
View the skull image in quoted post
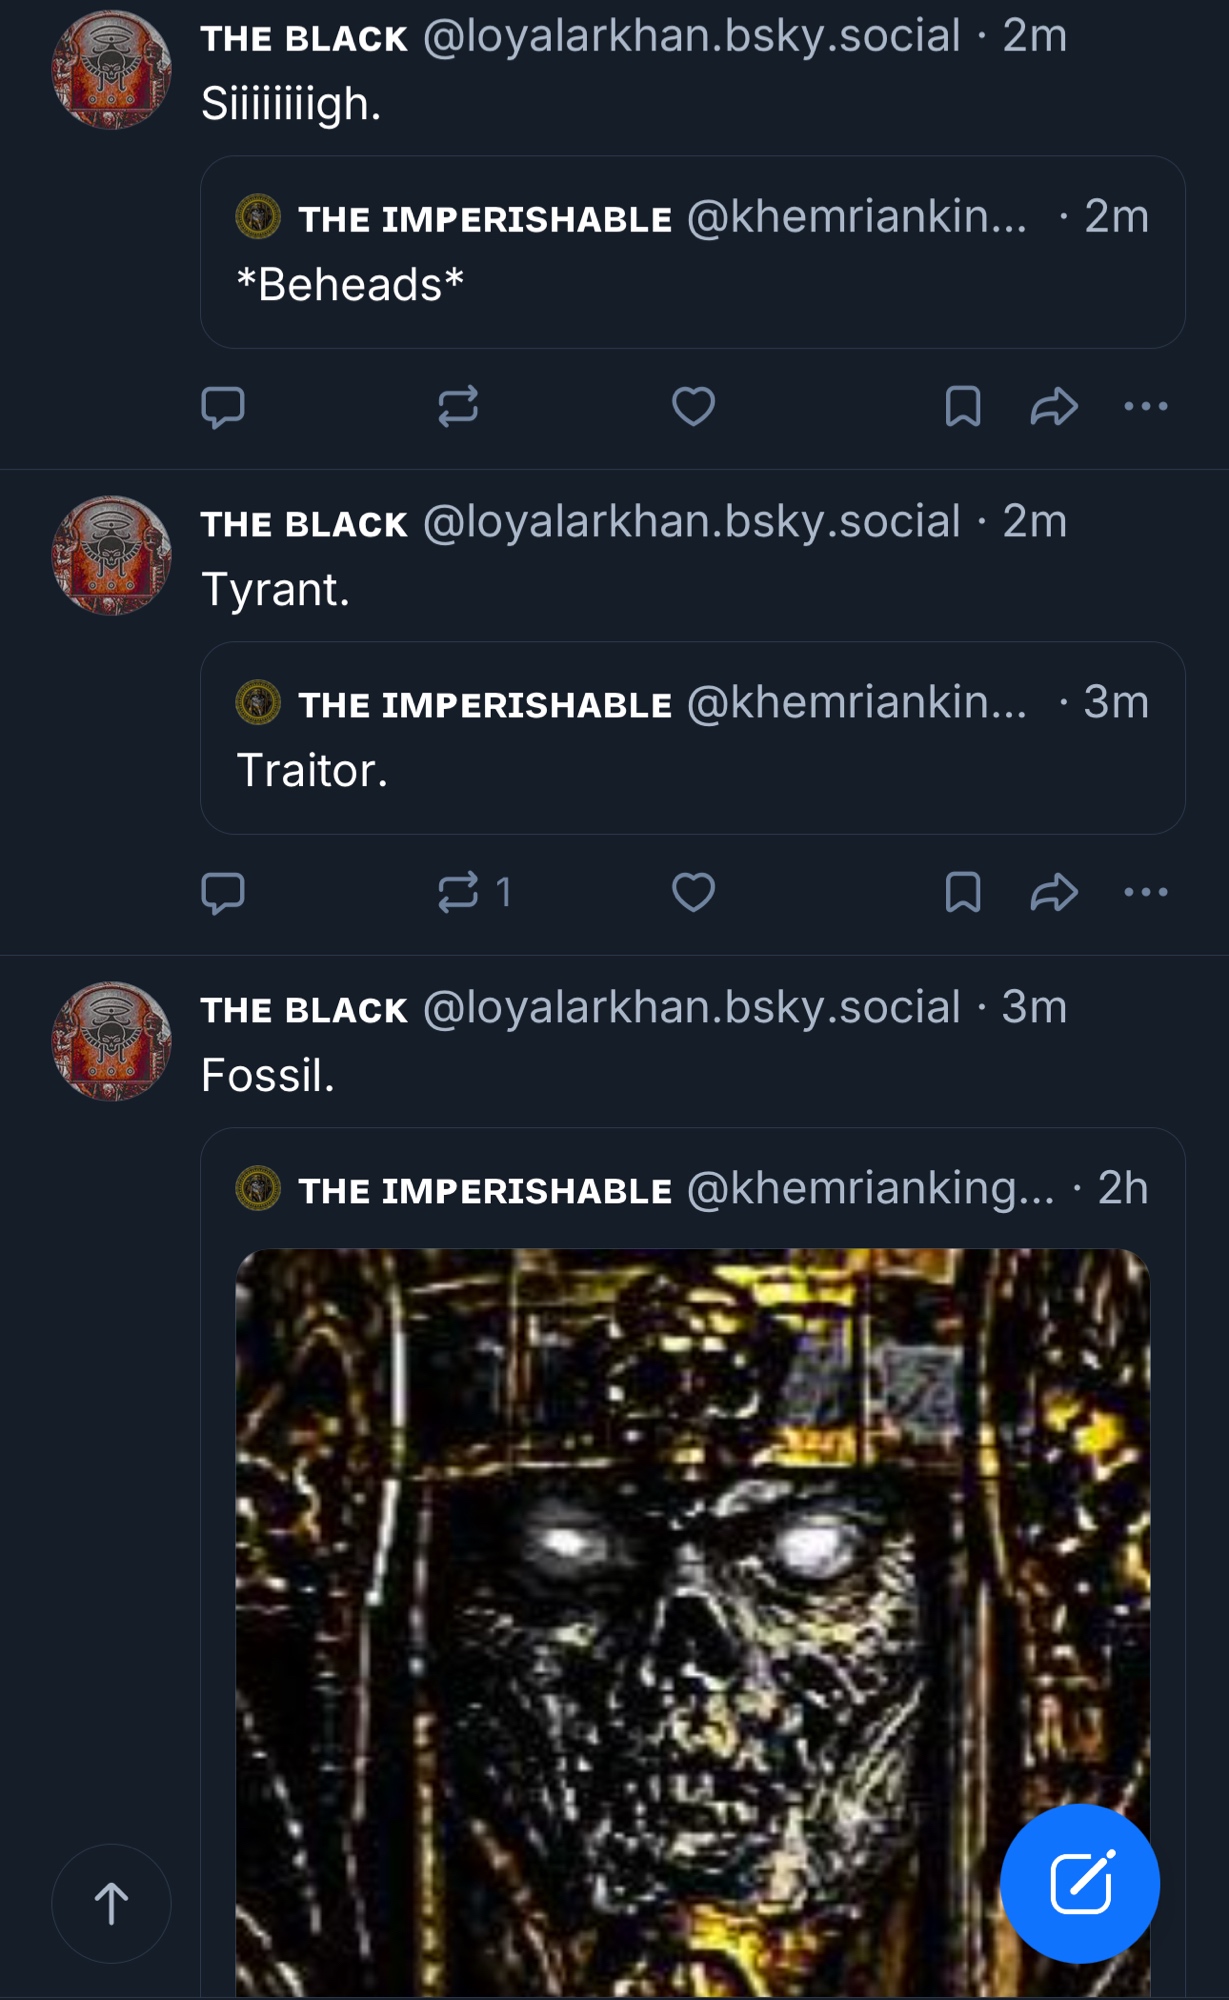(692, 1620)
